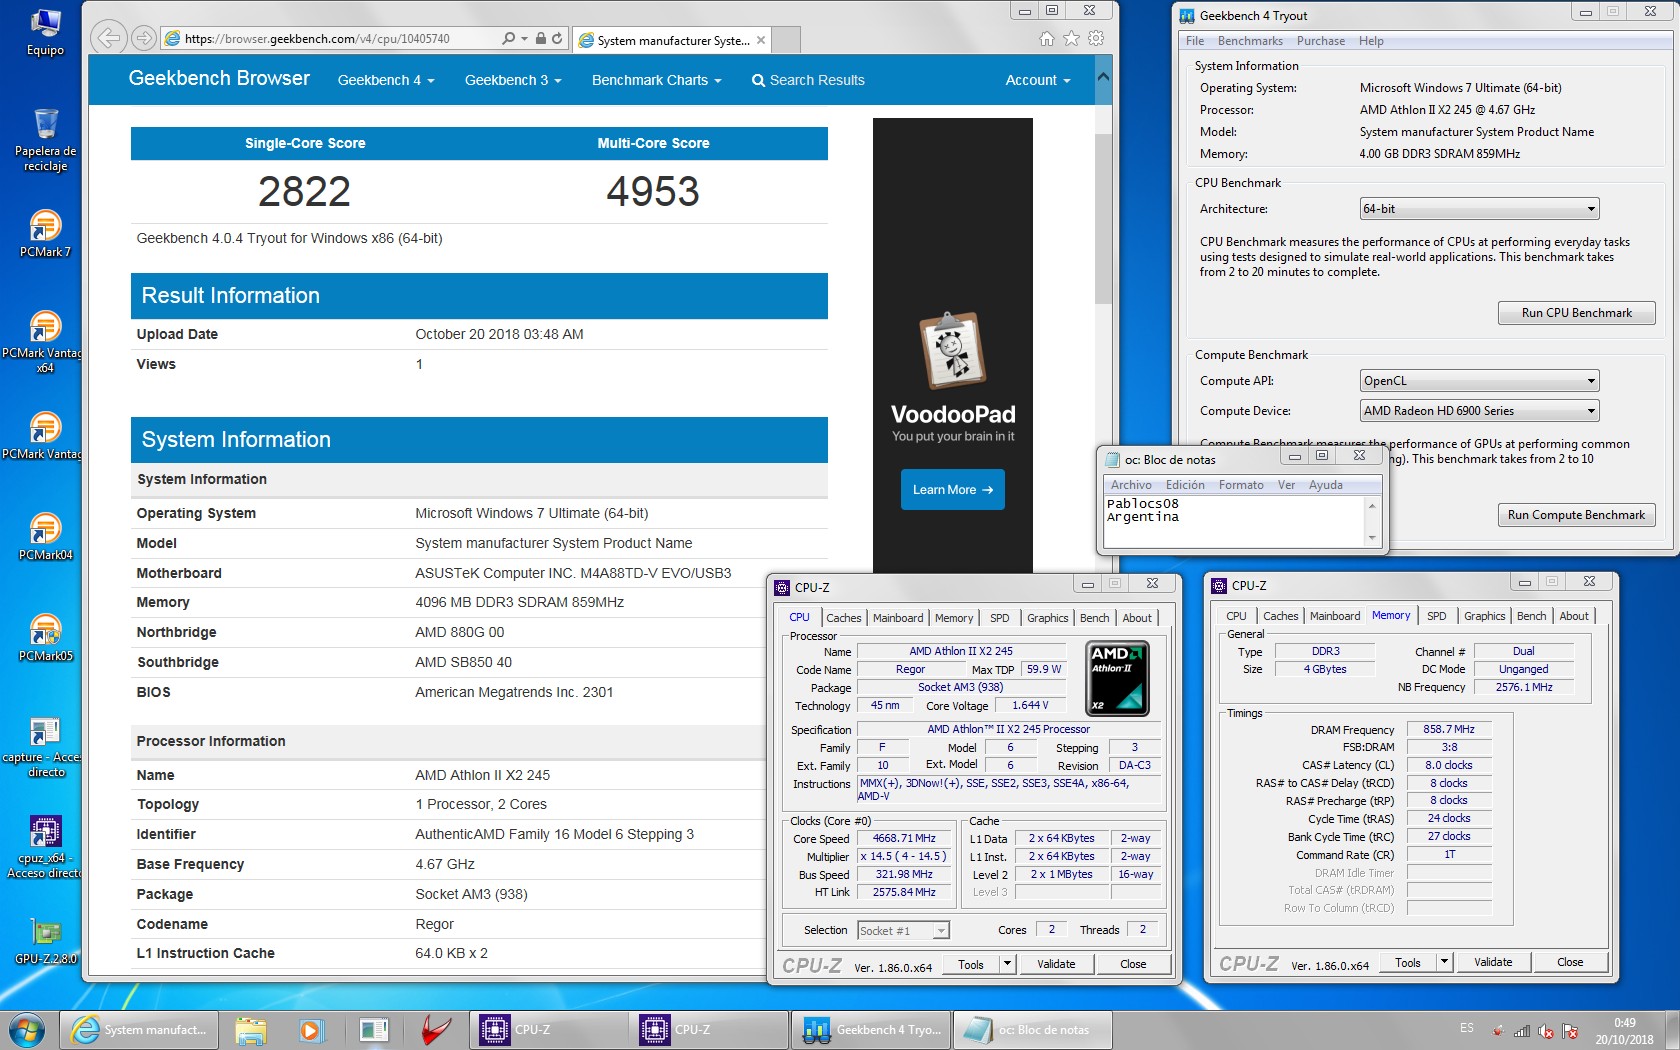Switch to Graphics tab in right CPU-Z

[1484, 616]
